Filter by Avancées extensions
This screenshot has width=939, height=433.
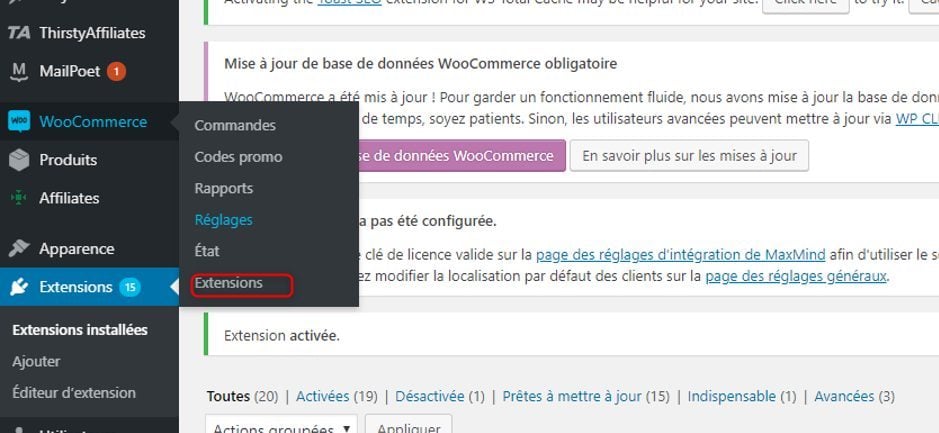[x=844, y=396]
